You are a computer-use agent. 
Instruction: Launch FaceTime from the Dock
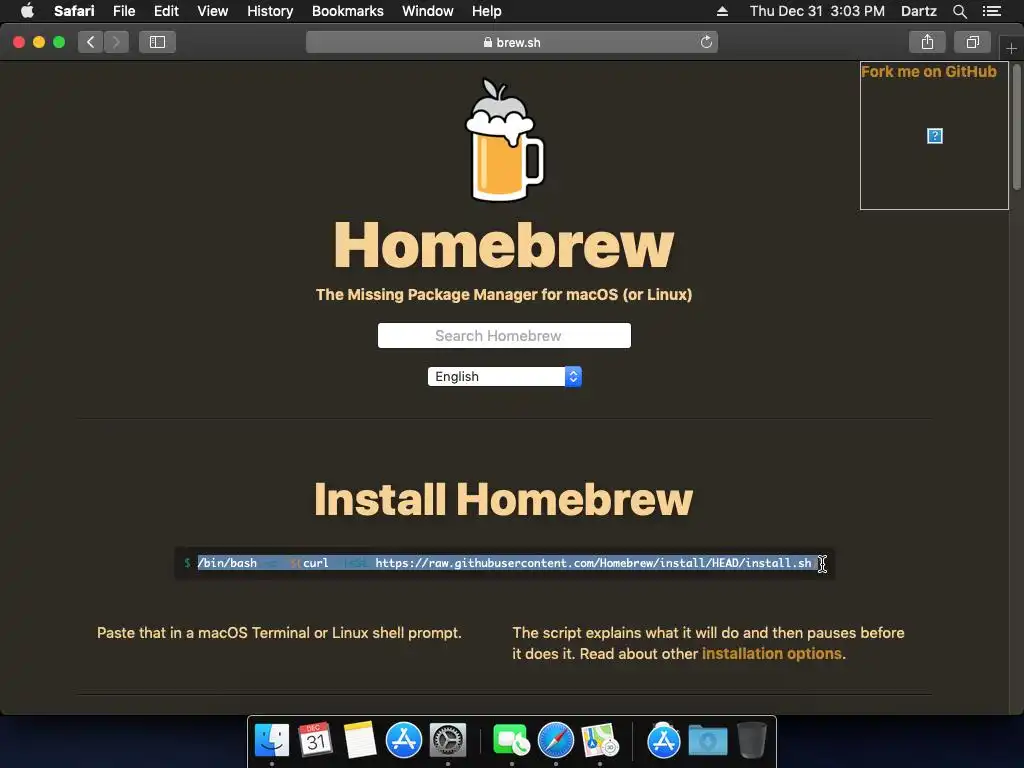tap(511, 741)
